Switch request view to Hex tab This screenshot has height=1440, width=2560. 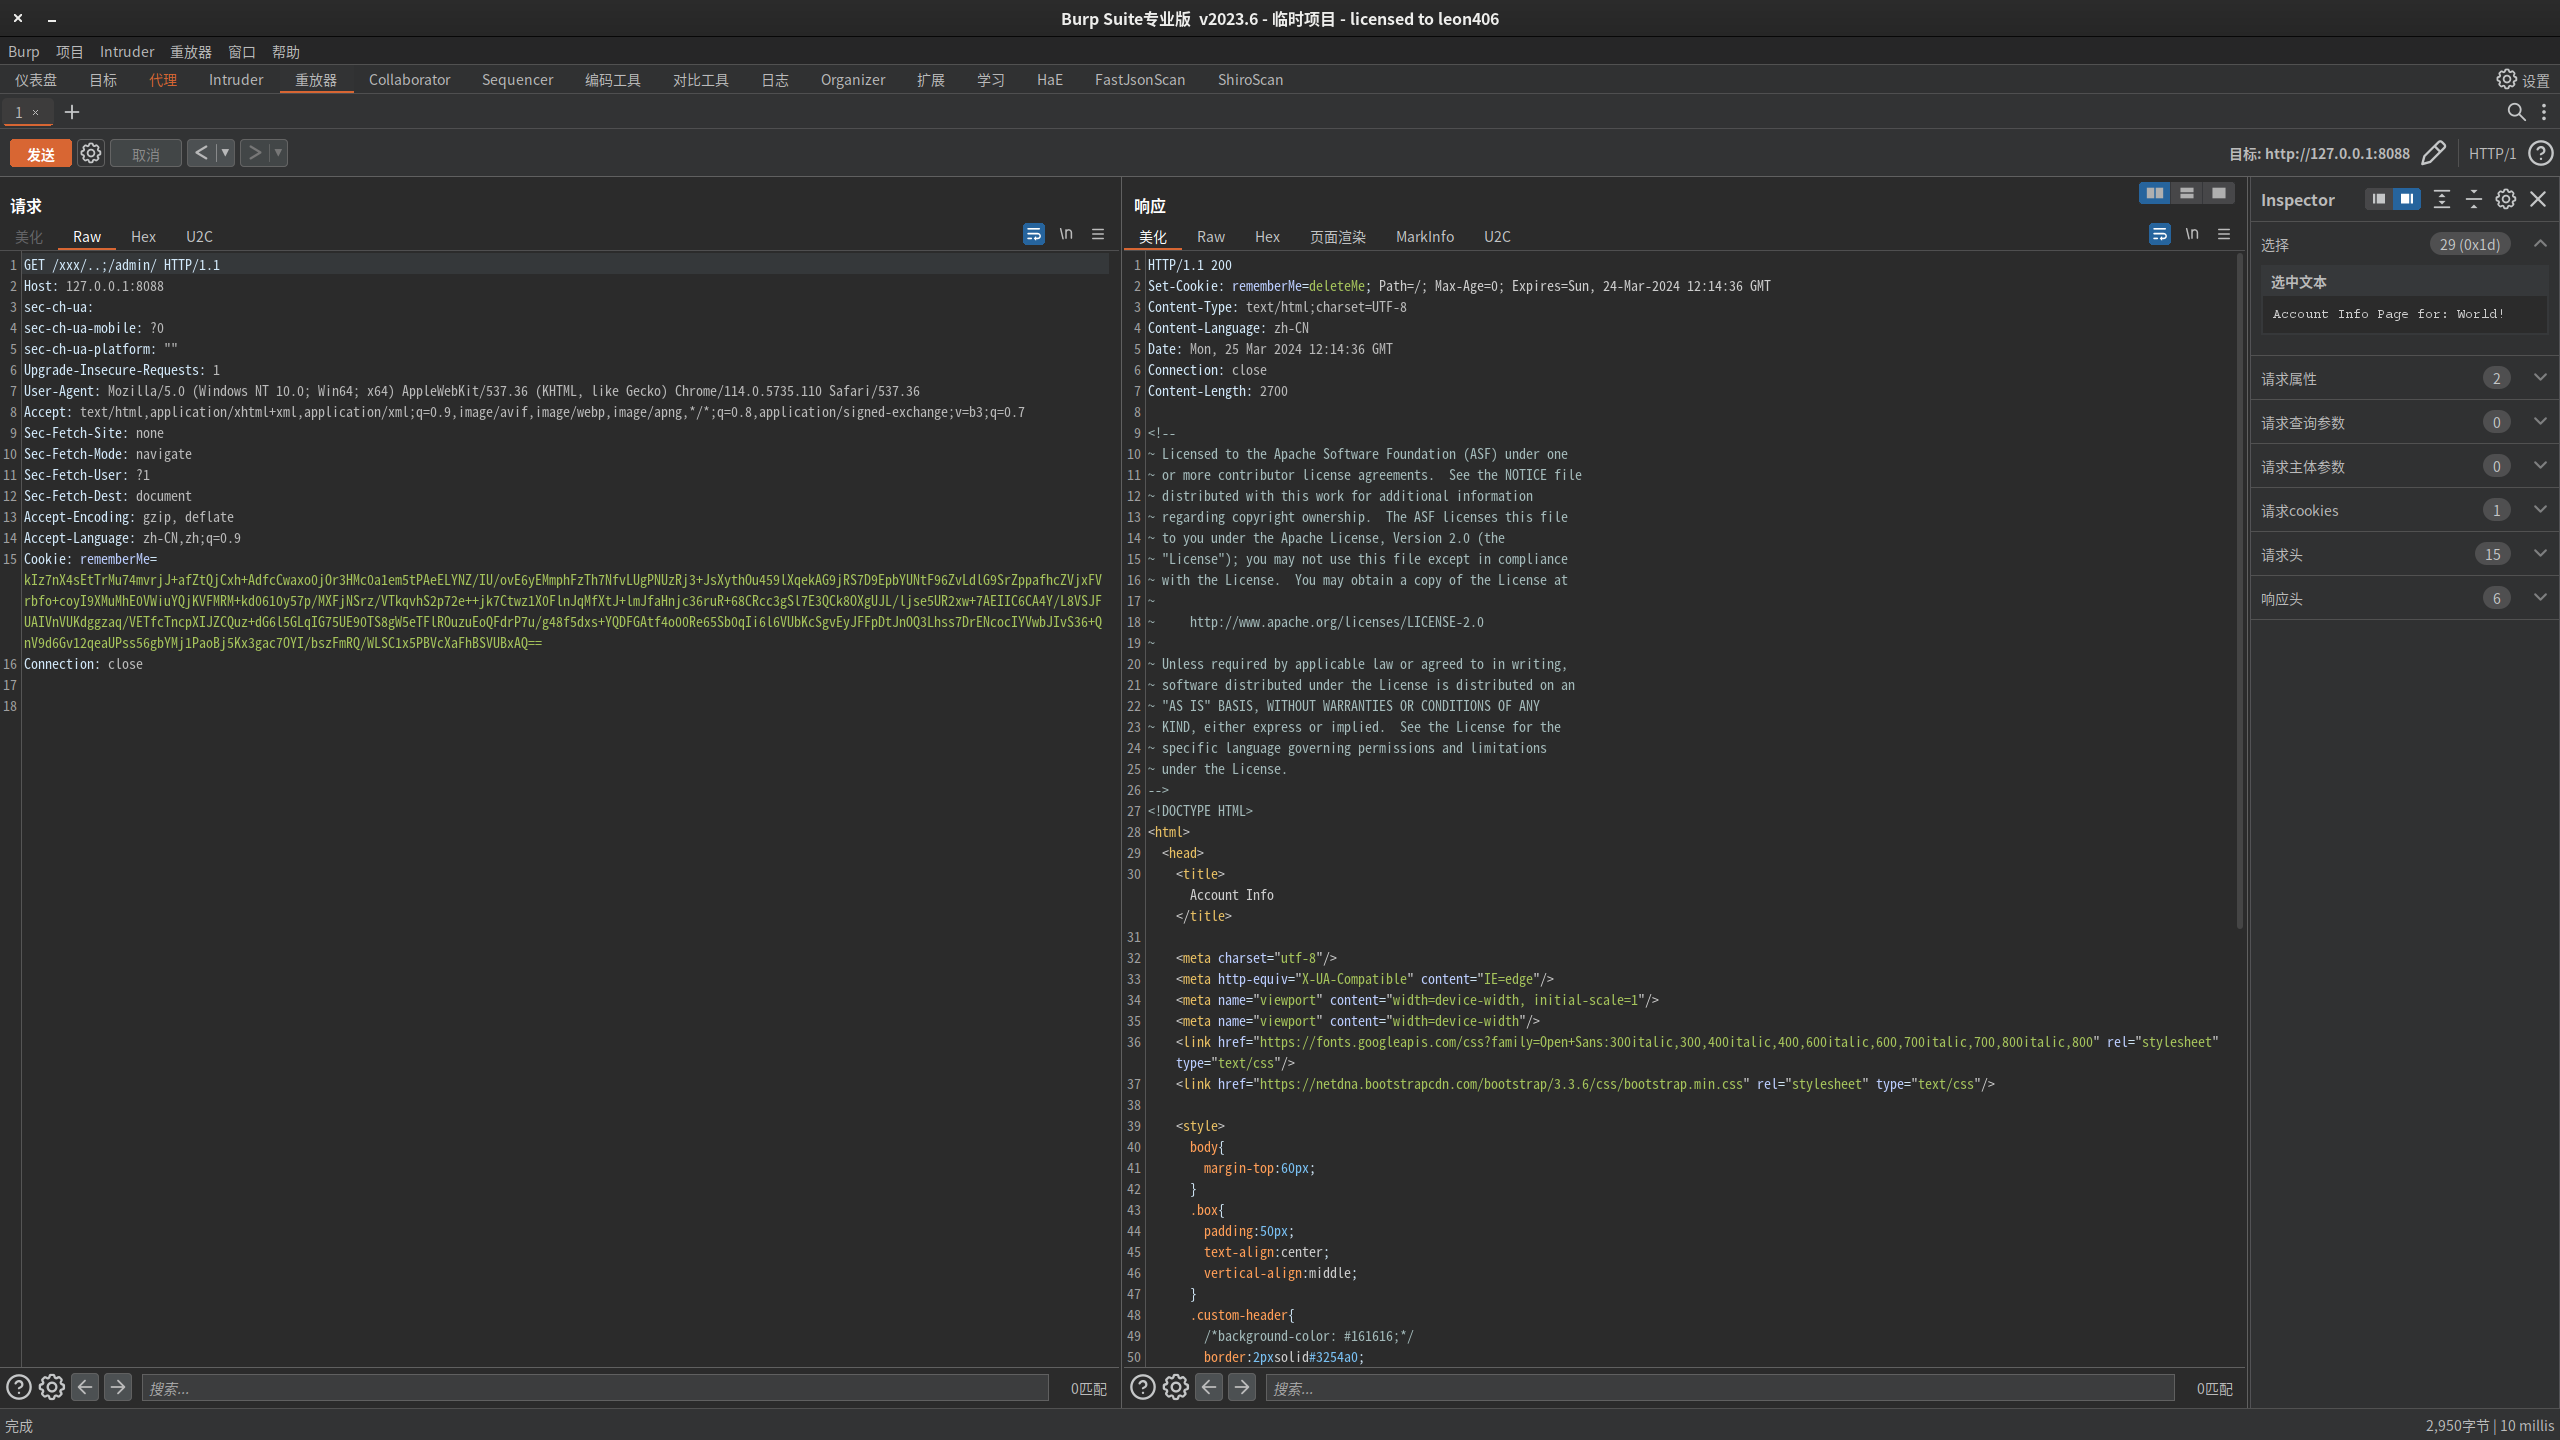click(x=143, y=236)
